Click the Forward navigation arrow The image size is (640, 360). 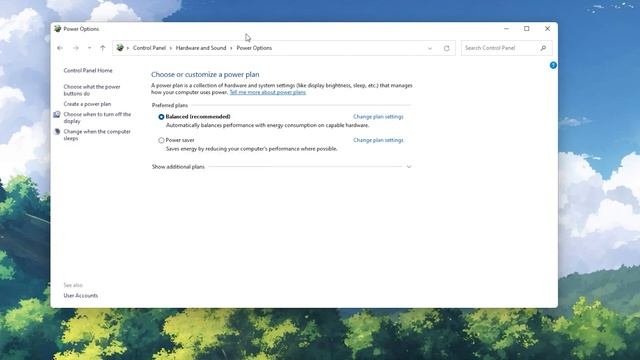(76, 48)
